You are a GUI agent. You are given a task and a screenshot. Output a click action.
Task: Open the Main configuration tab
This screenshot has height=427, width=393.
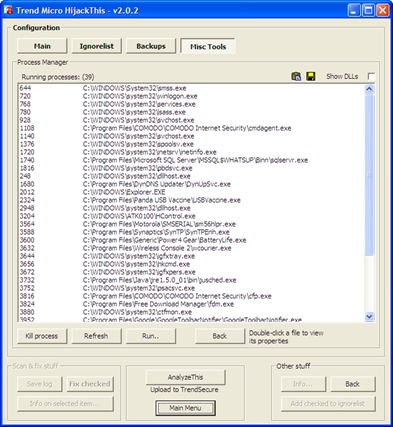click(x=42, y=46)
